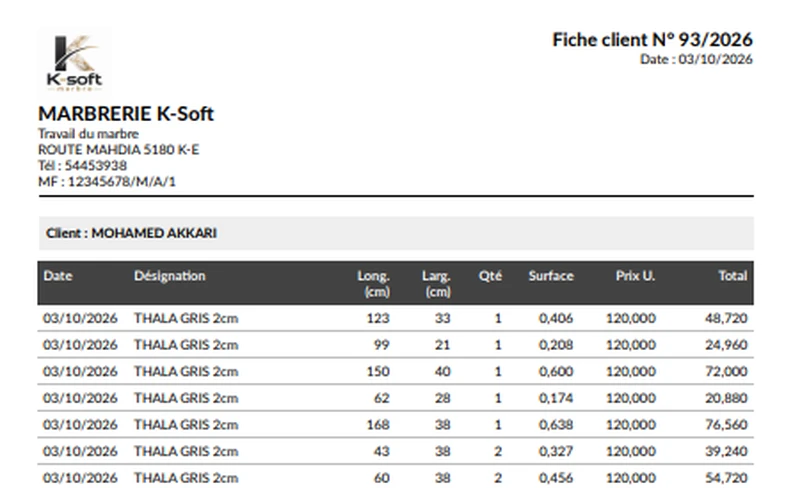Select the 'MARBRERIE K-Soft' company name

126,114
